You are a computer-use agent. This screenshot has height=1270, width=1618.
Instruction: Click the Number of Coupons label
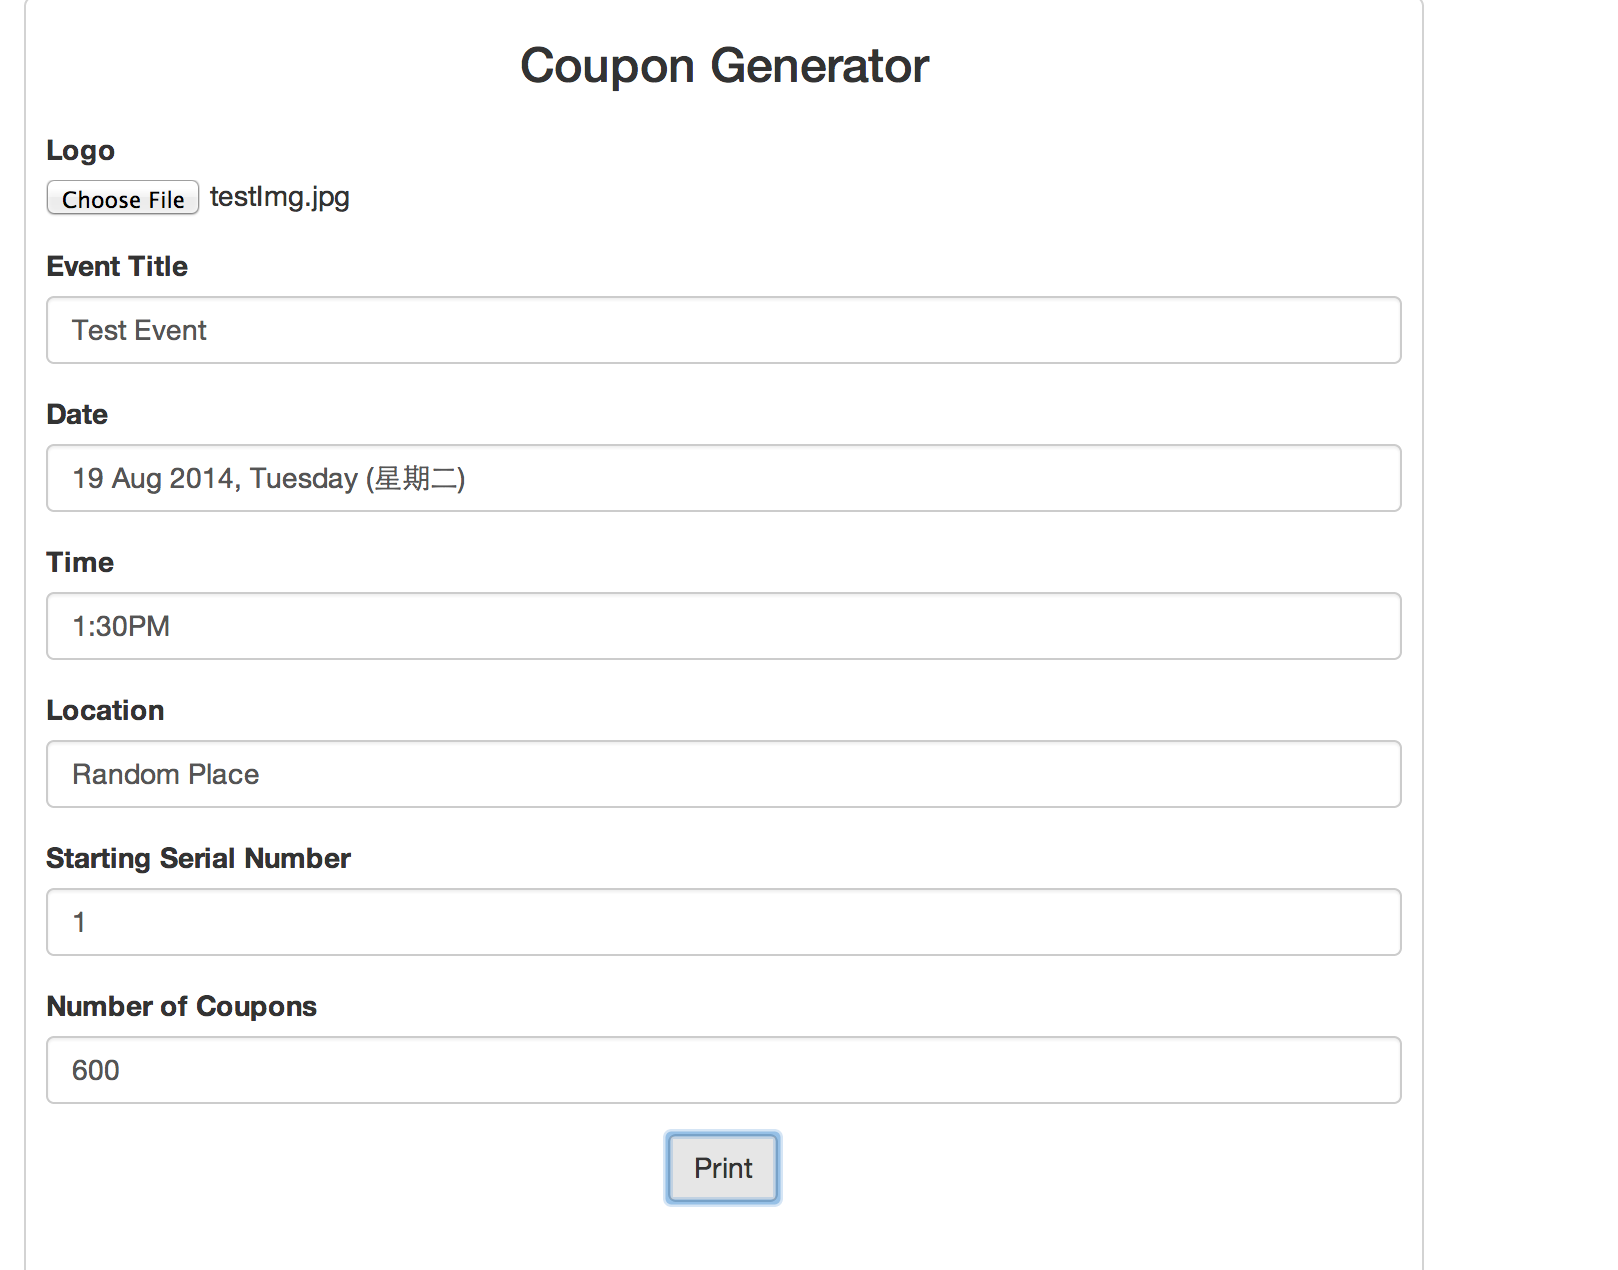click(x=181, y=1006)
